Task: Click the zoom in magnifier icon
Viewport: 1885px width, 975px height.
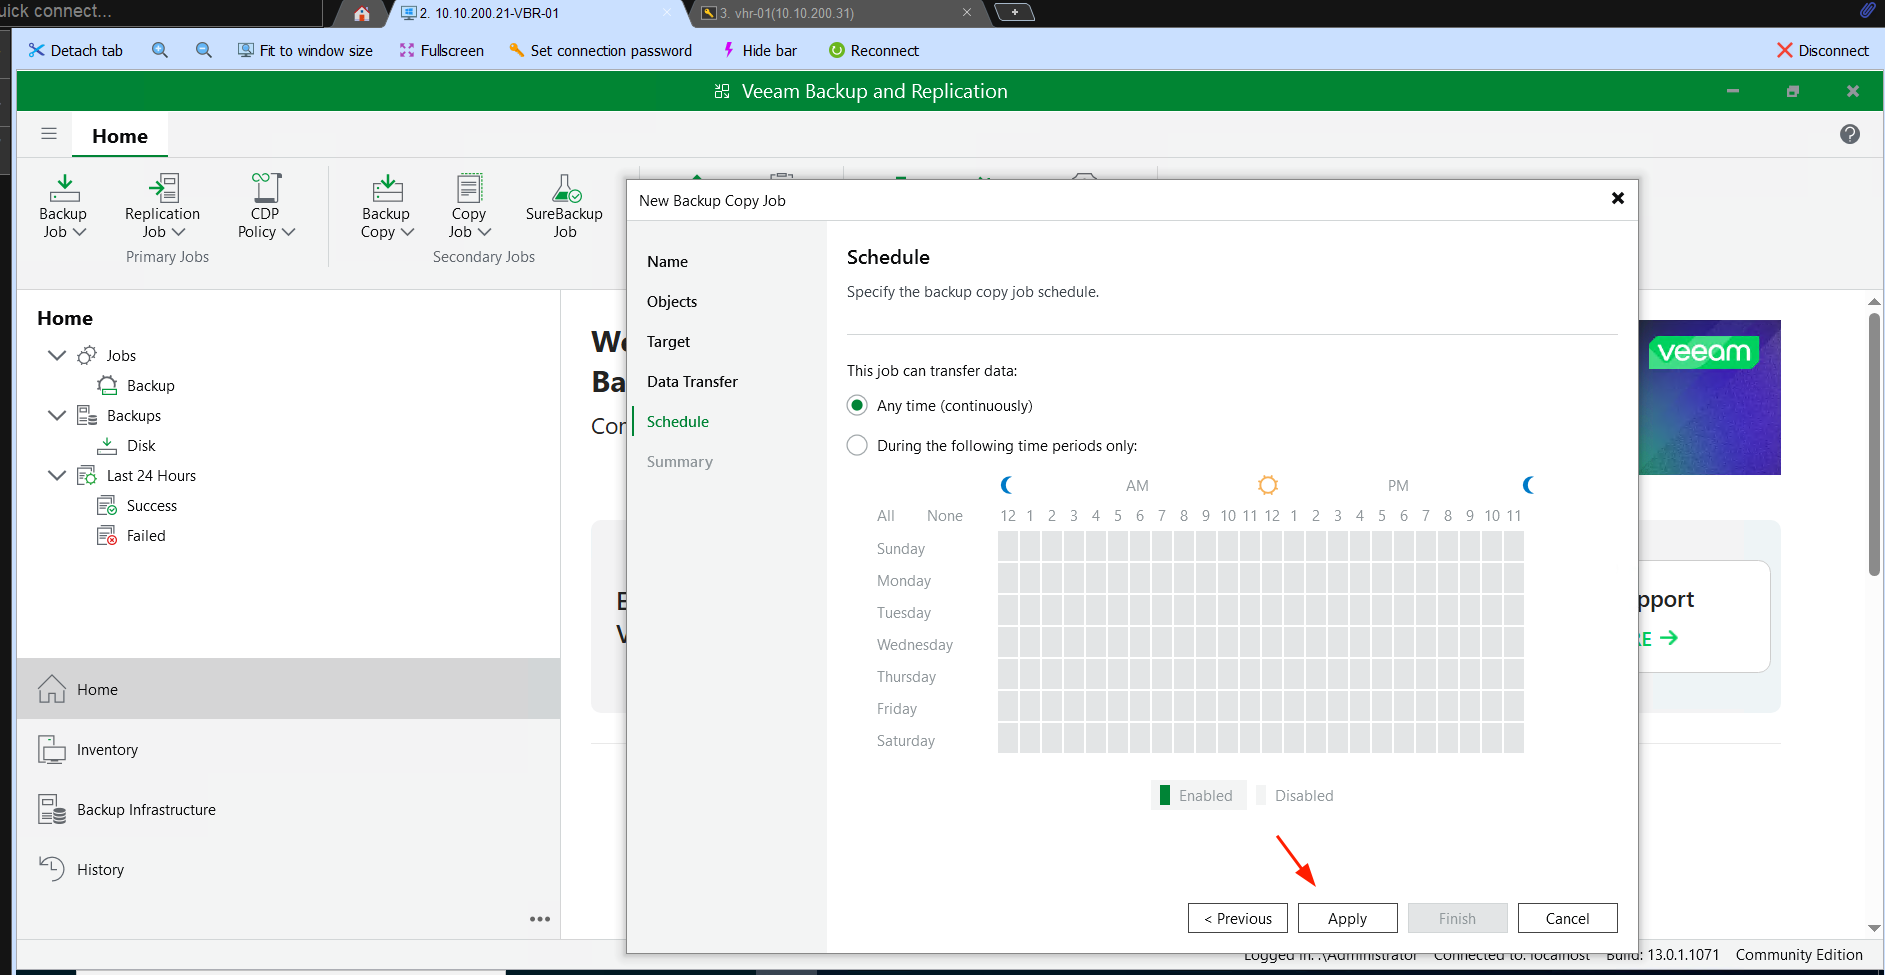Action: pos(160,50)
